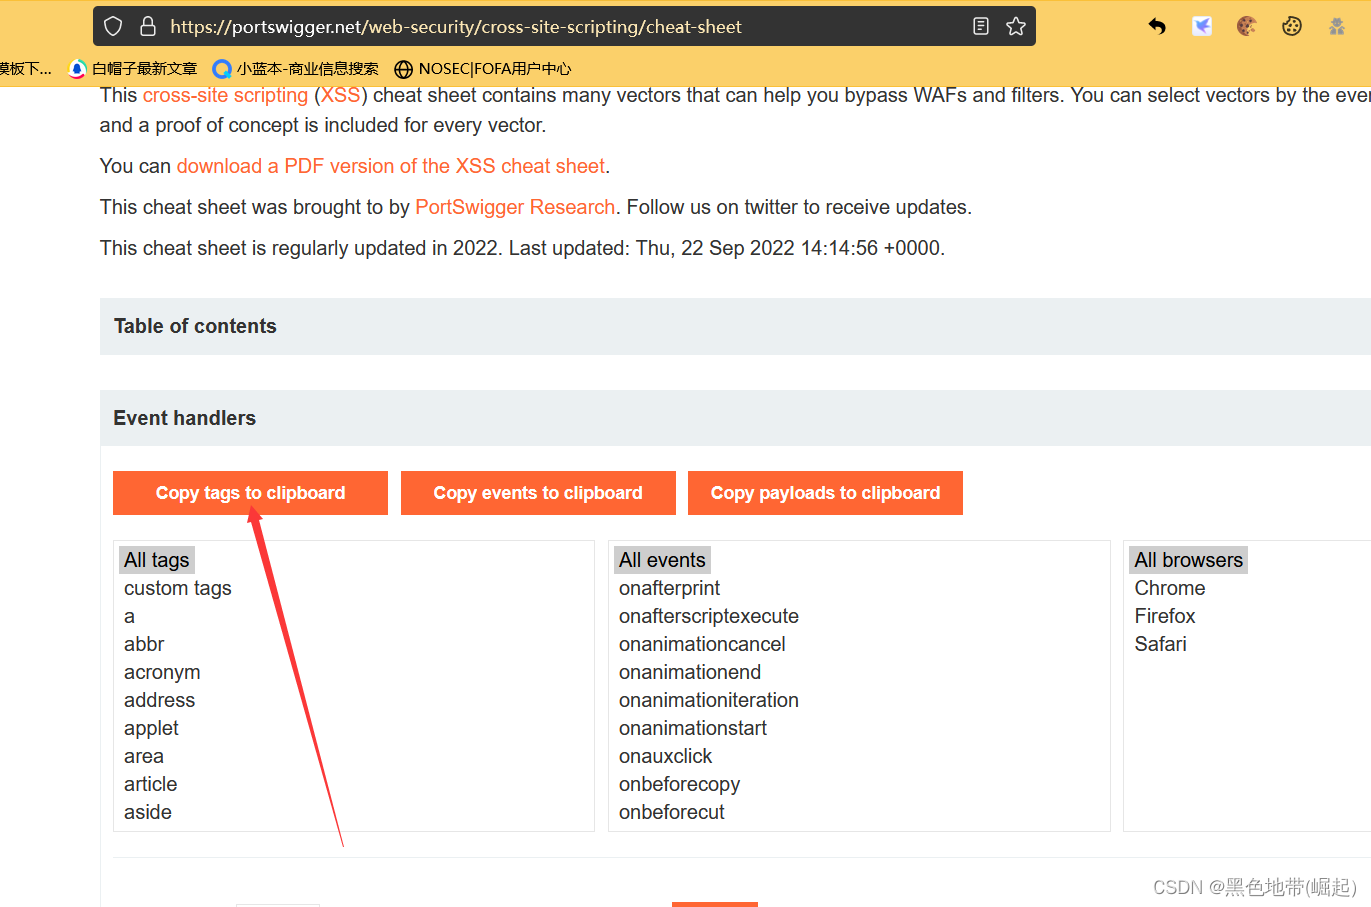Open the blue bird extension in the toolbar
Screen dimensions: 1371x907
click(x=1201, y=26)
